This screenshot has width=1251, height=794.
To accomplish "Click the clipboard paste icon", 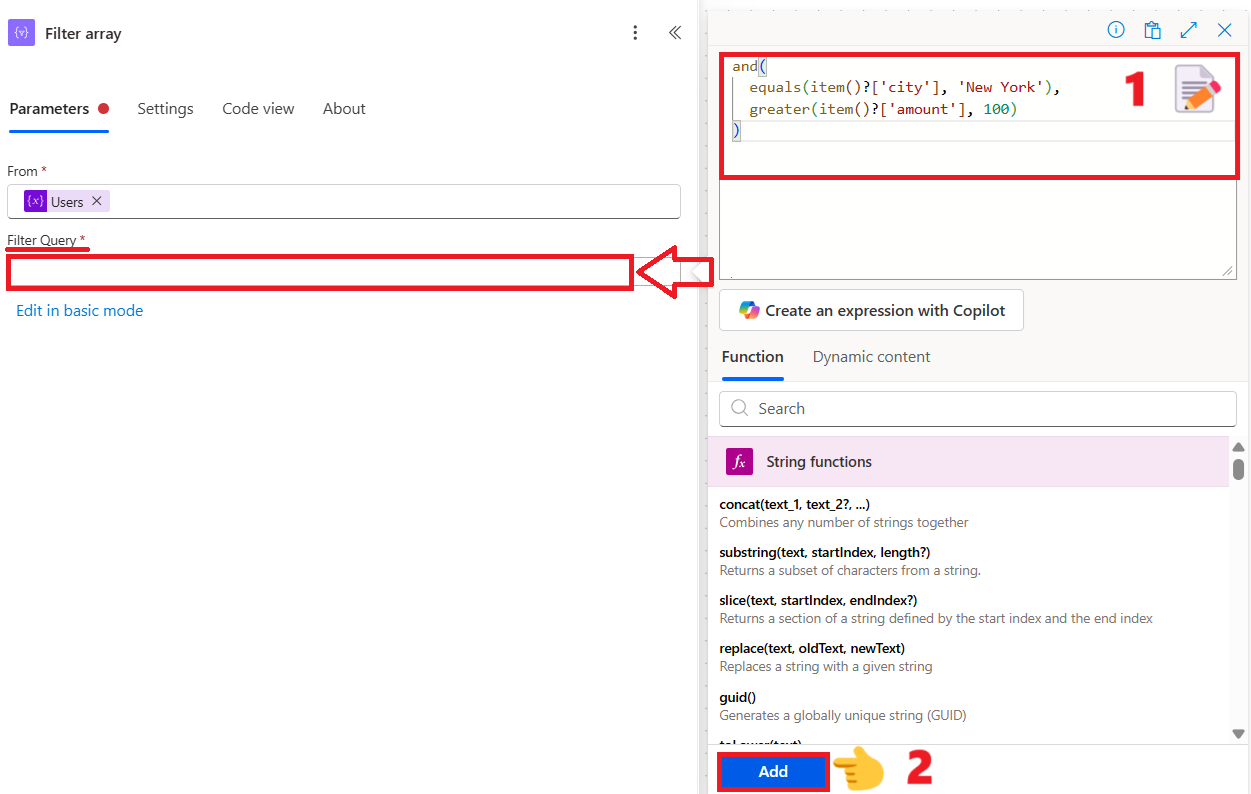I will [x=1152, y=30].
